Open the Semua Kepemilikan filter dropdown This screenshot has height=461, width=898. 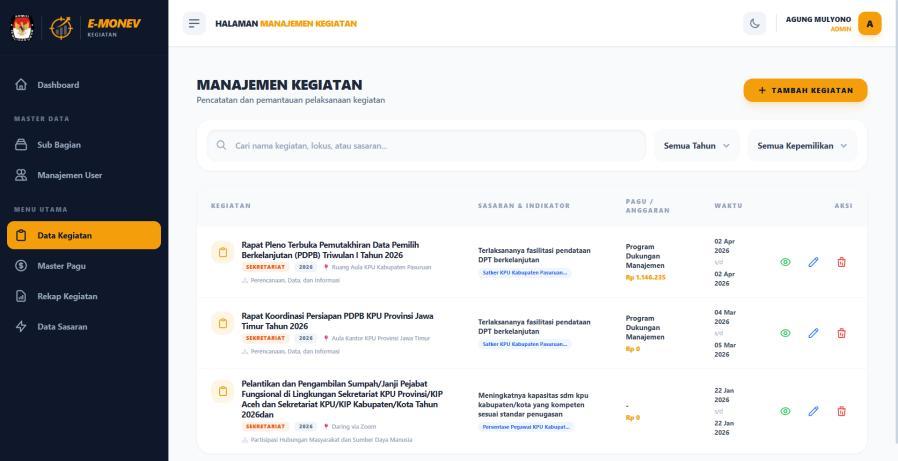(x=802, y=146)
